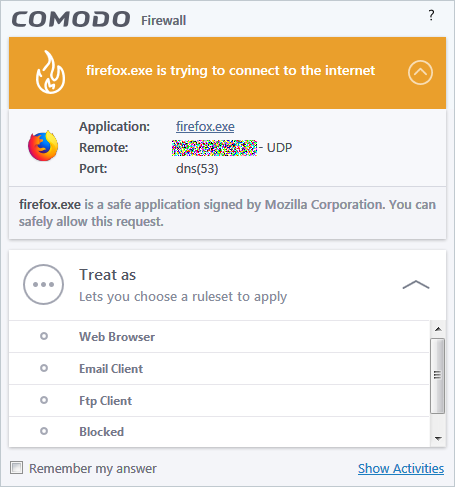The width and height of the screenshot is (455, 487).
Task: Select the Ftp Client ruleset radio button
Action: tap(44, 400)
